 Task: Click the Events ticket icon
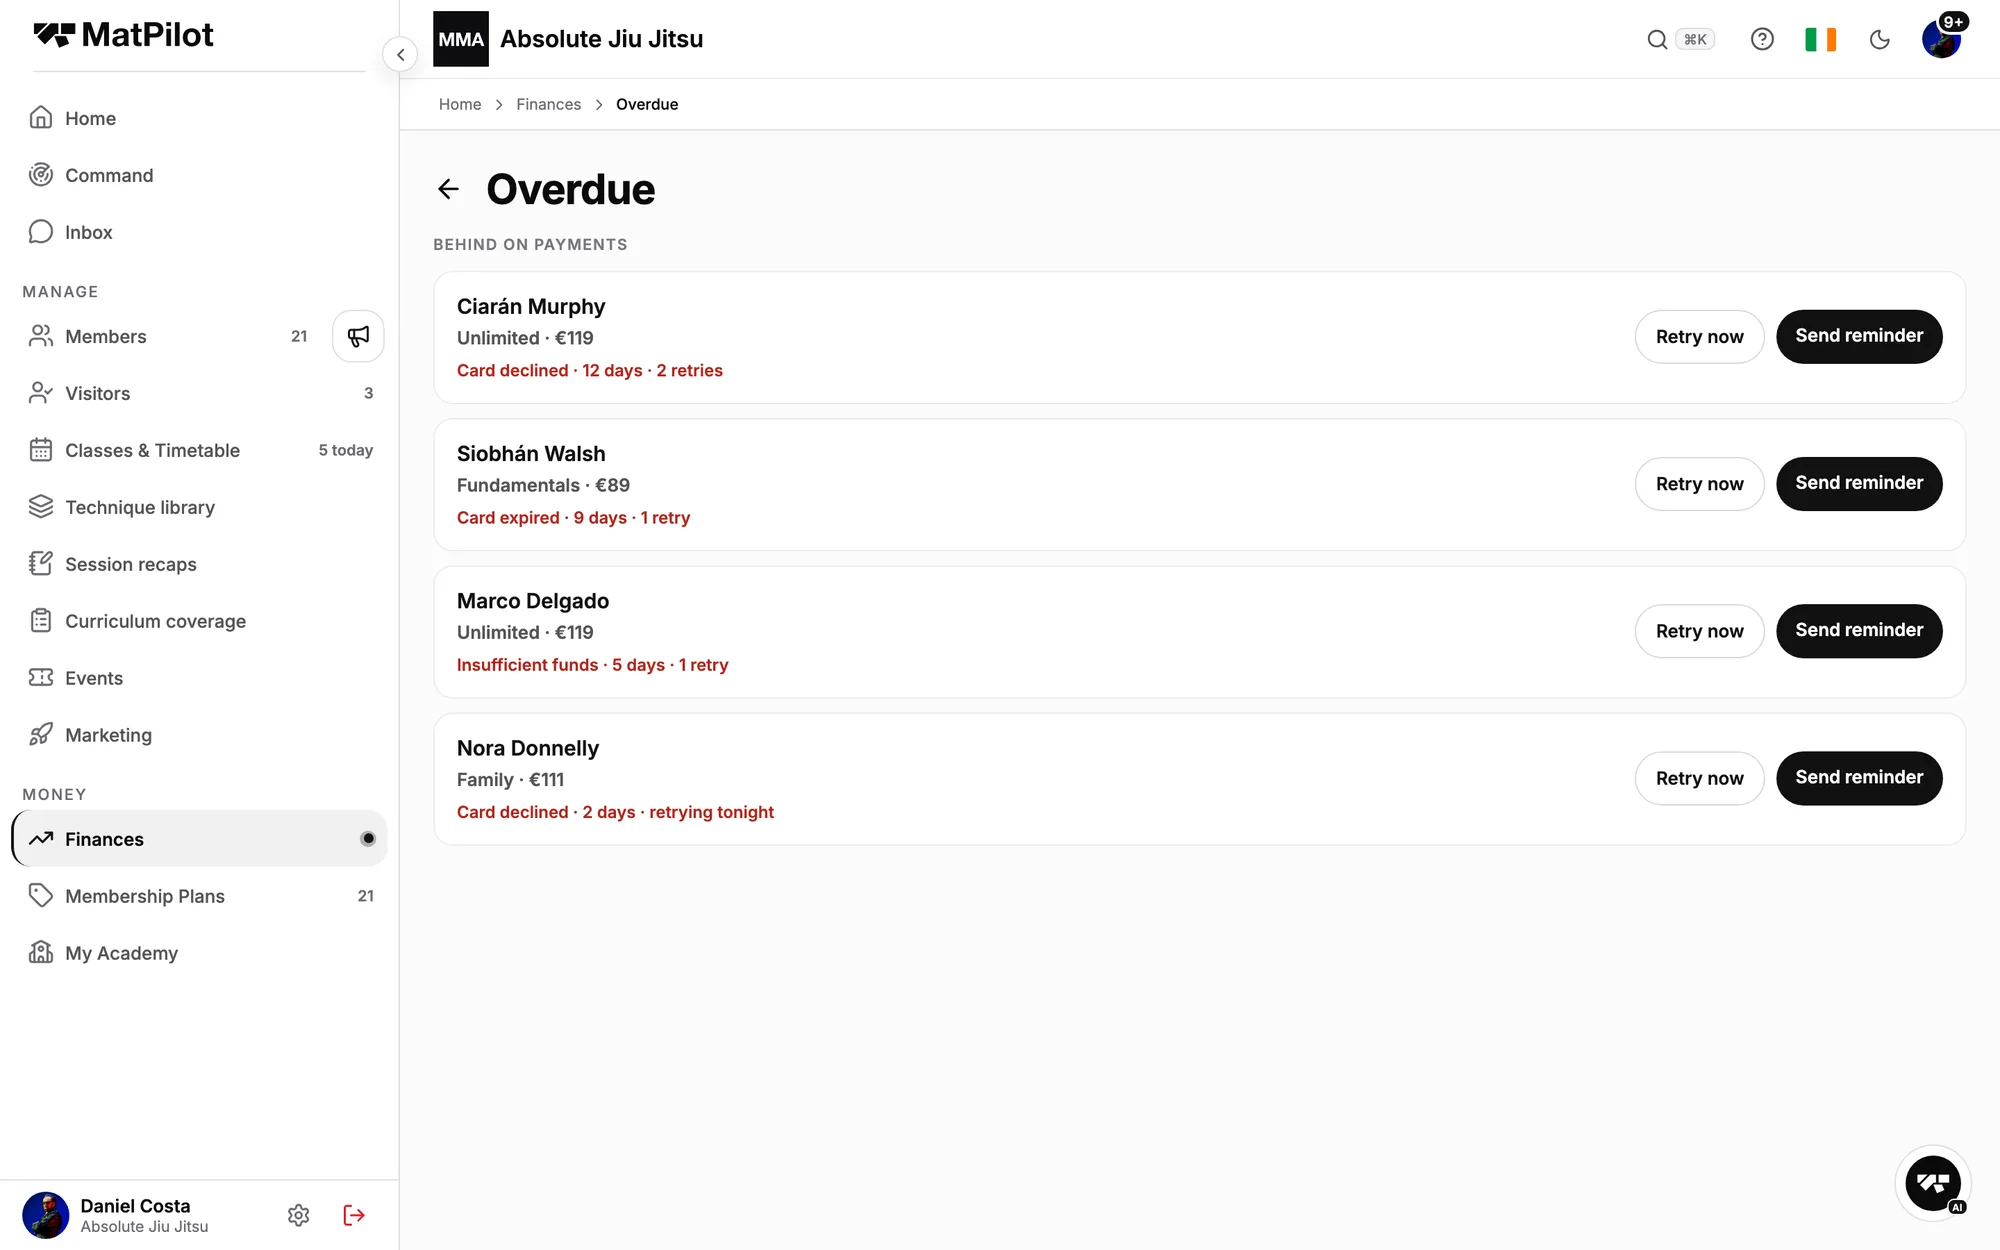[x=41, y=678]
